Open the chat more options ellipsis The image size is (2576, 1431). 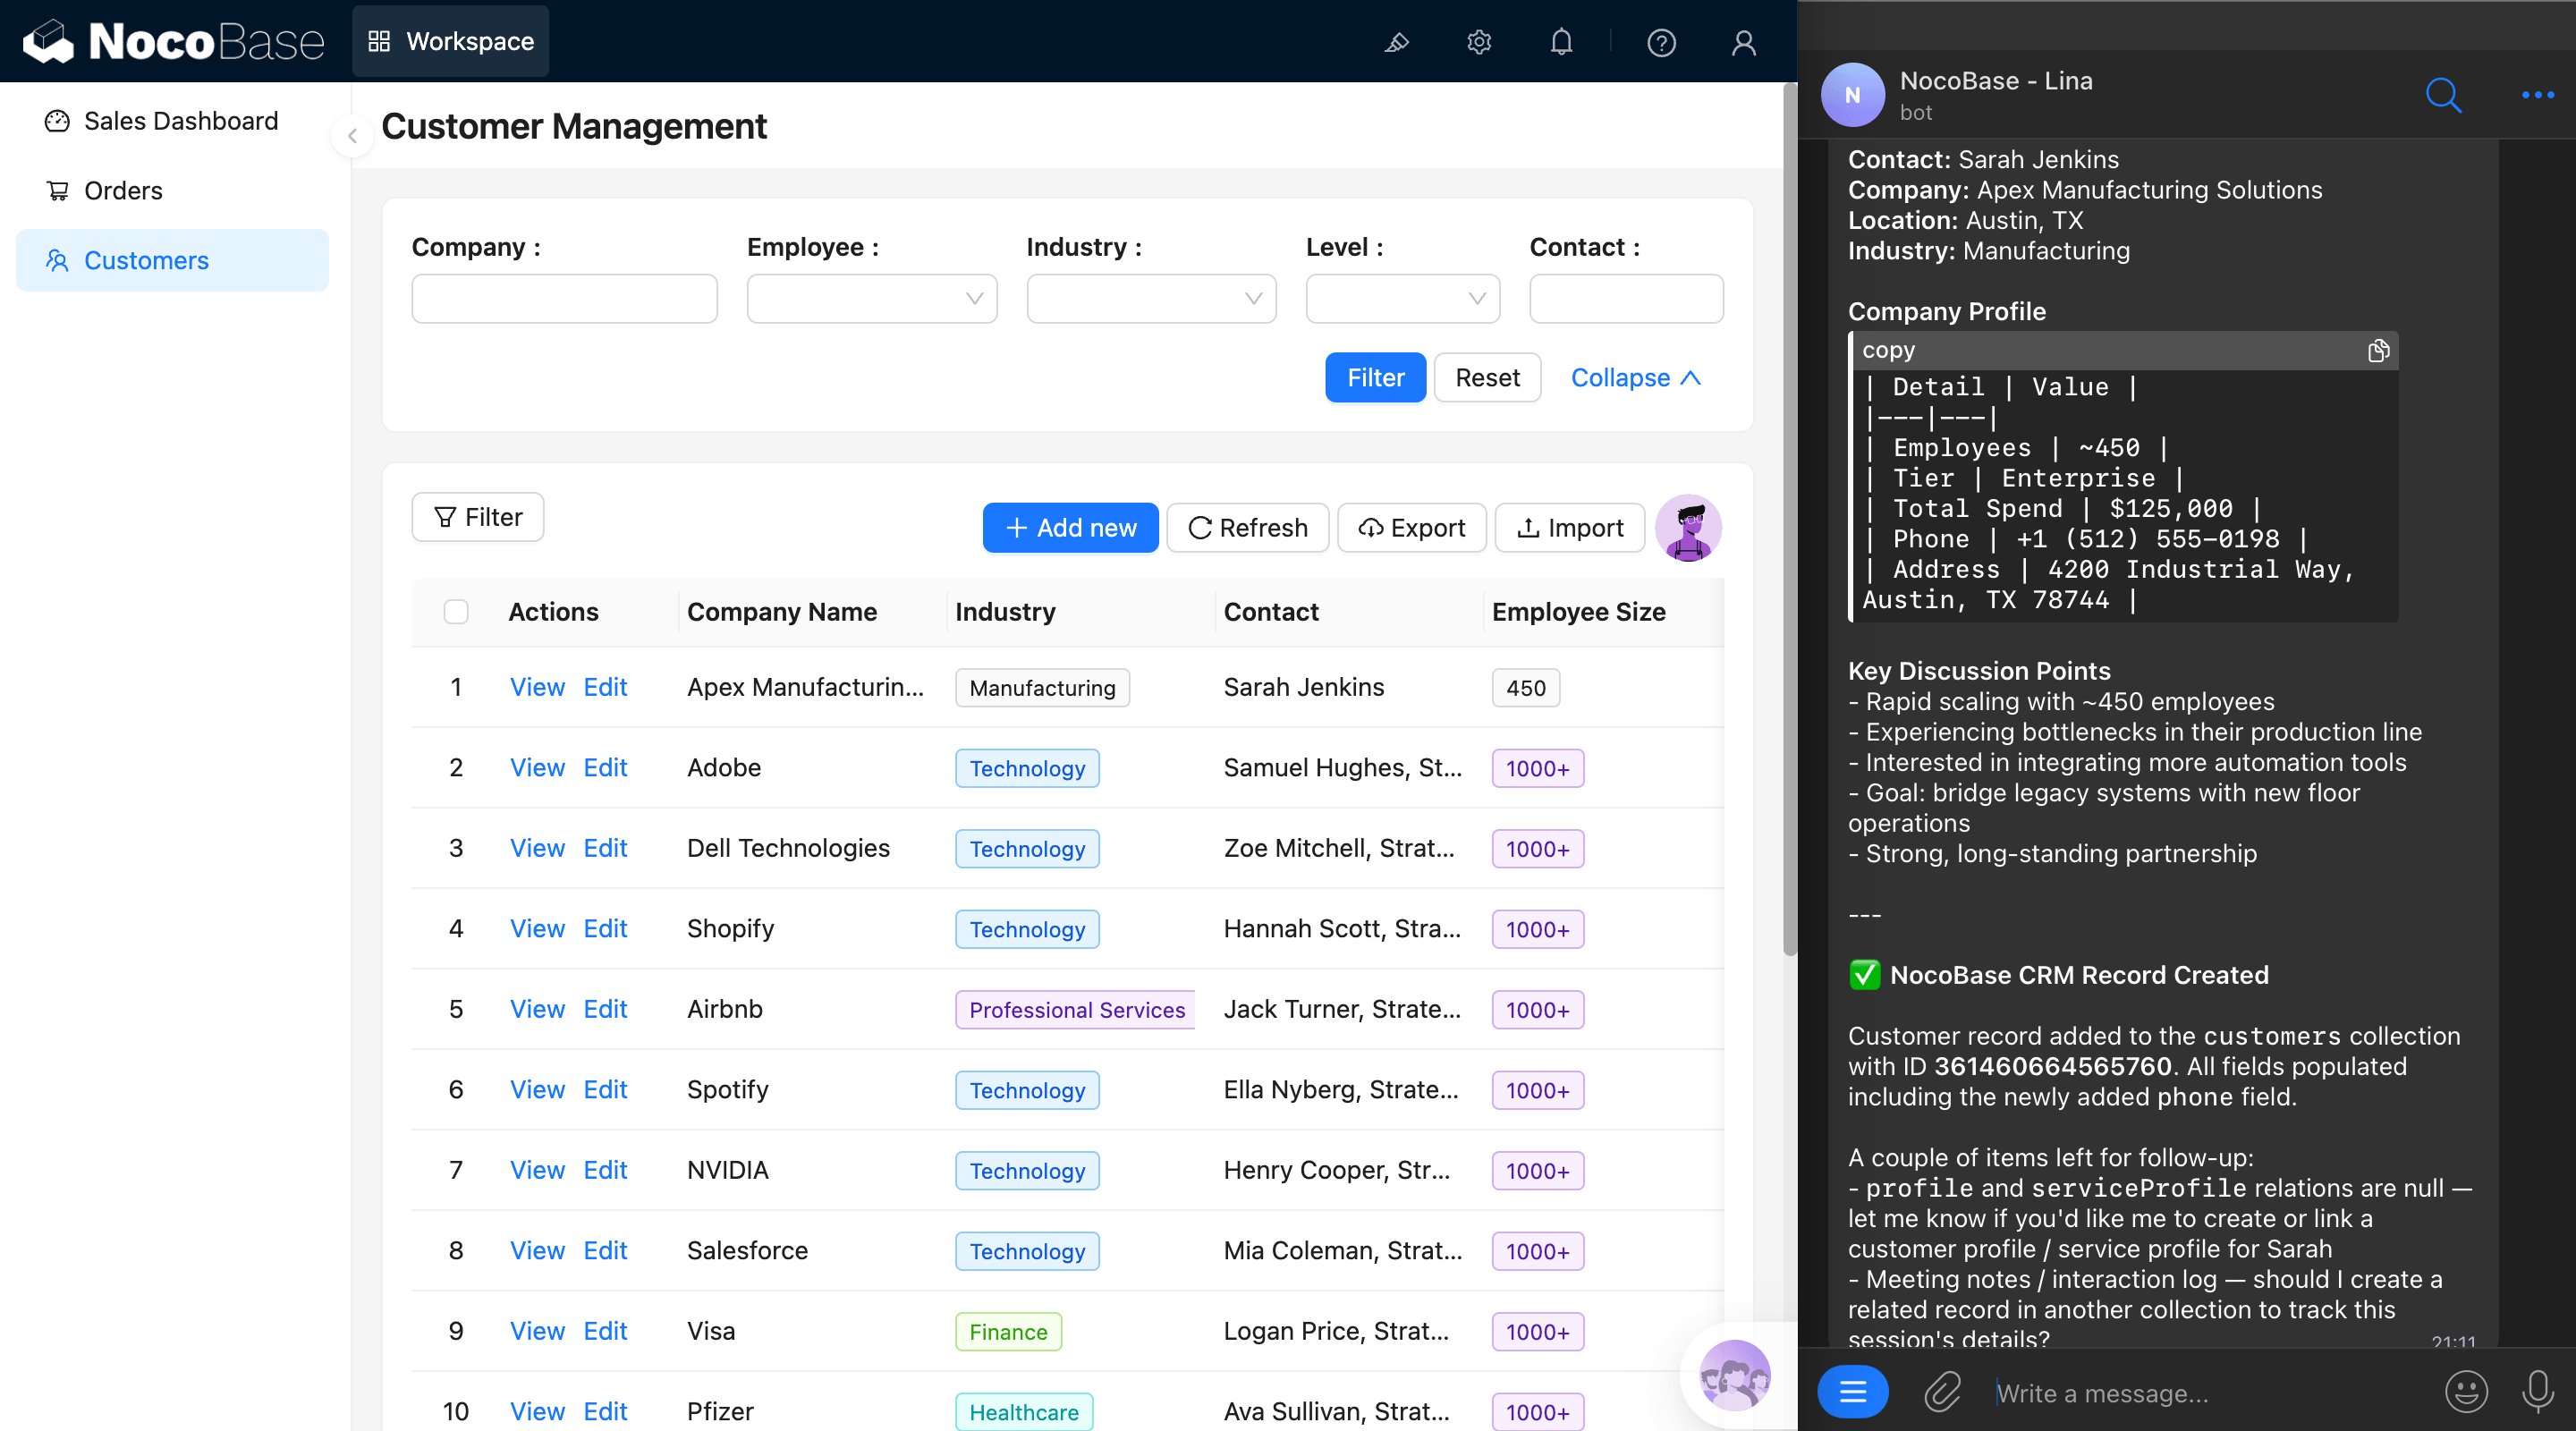coord(2537,95)
